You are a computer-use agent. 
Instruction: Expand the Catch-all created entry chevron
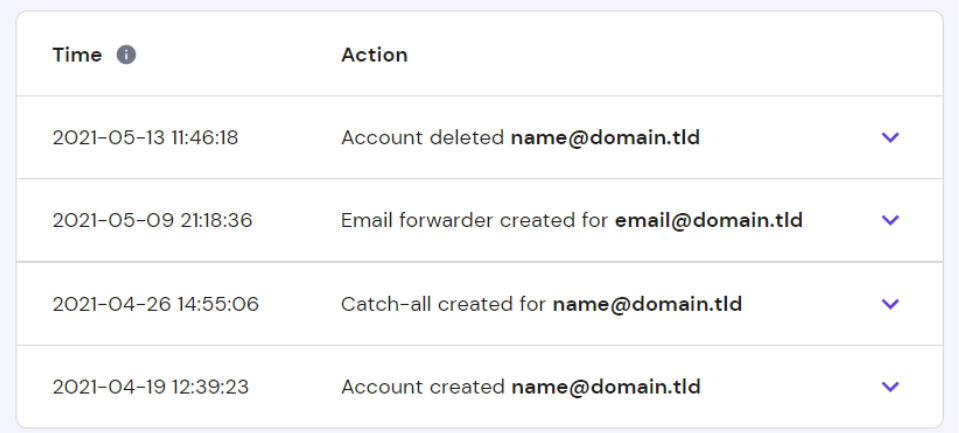(x=890, y=304)
